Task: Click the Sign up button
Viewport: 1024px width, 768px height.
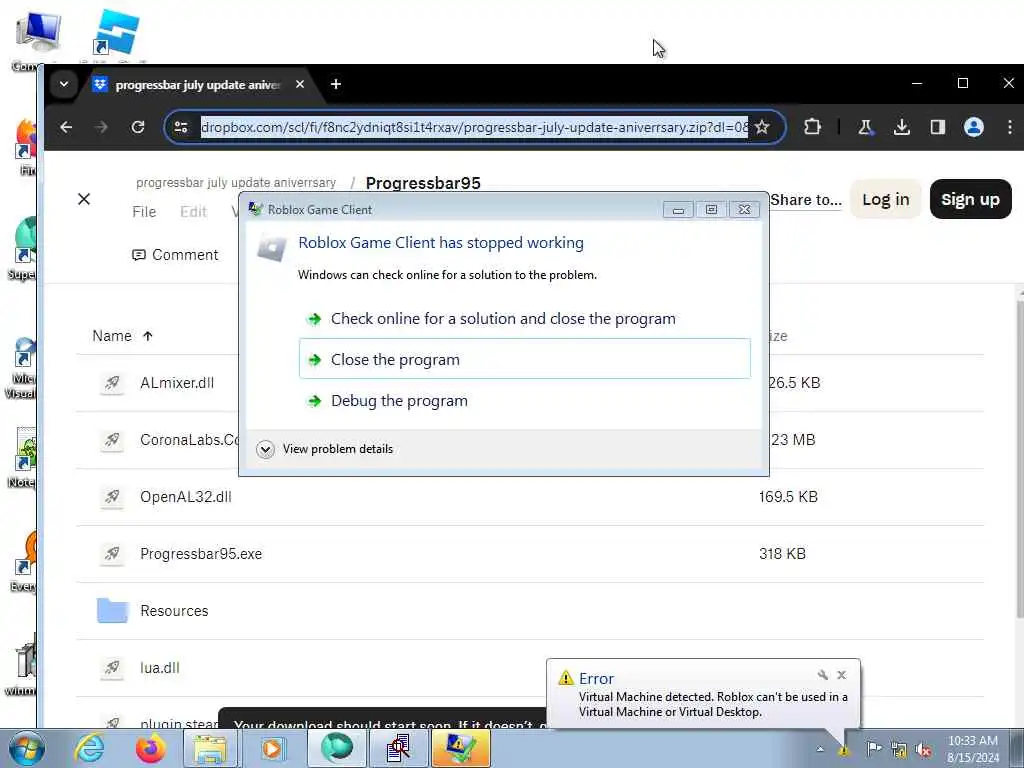Action: click(970, 199)
